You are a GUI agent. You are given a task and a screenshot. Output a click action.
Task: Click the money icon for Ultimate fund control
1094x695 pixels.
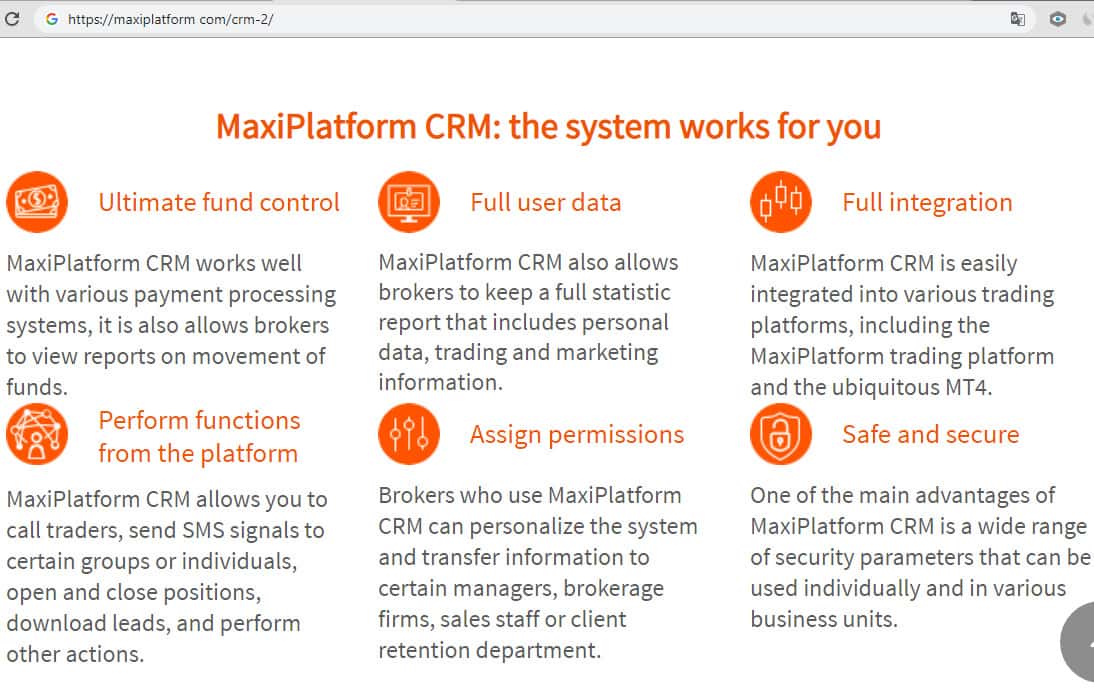pos(37,202)
